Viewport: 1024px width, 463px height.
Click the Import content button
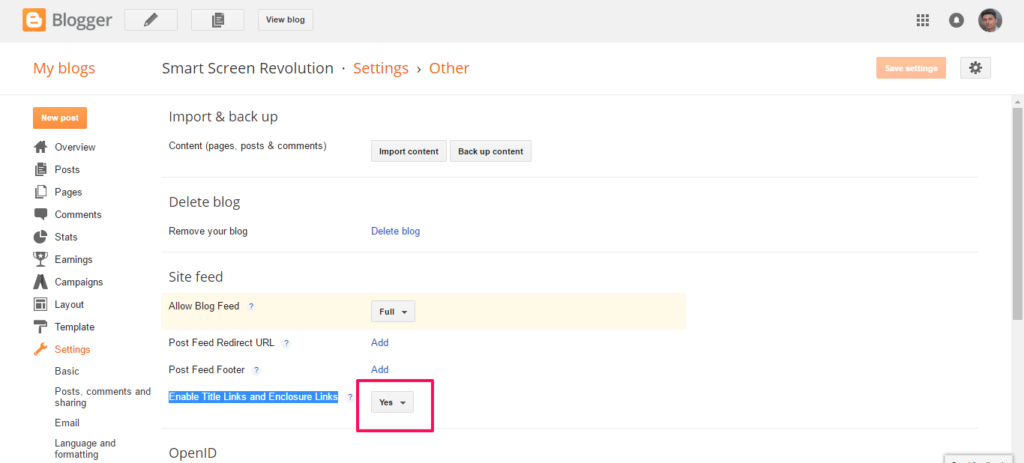(x=409, y=151)
